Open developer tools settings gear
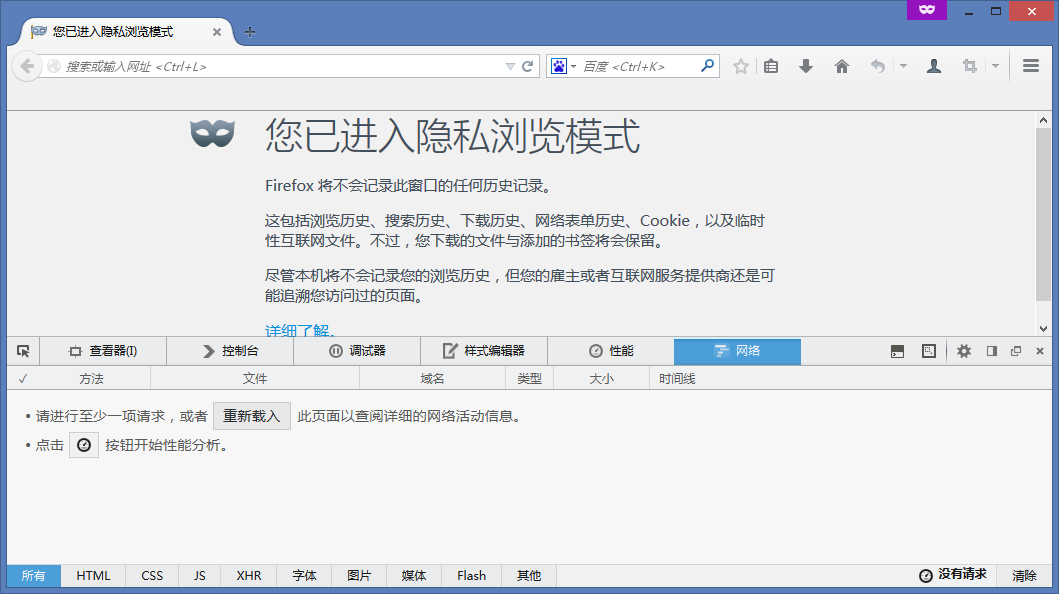The height and width of the screenshot is (594, 1059). pyautogui.click(x=964, y=351)
